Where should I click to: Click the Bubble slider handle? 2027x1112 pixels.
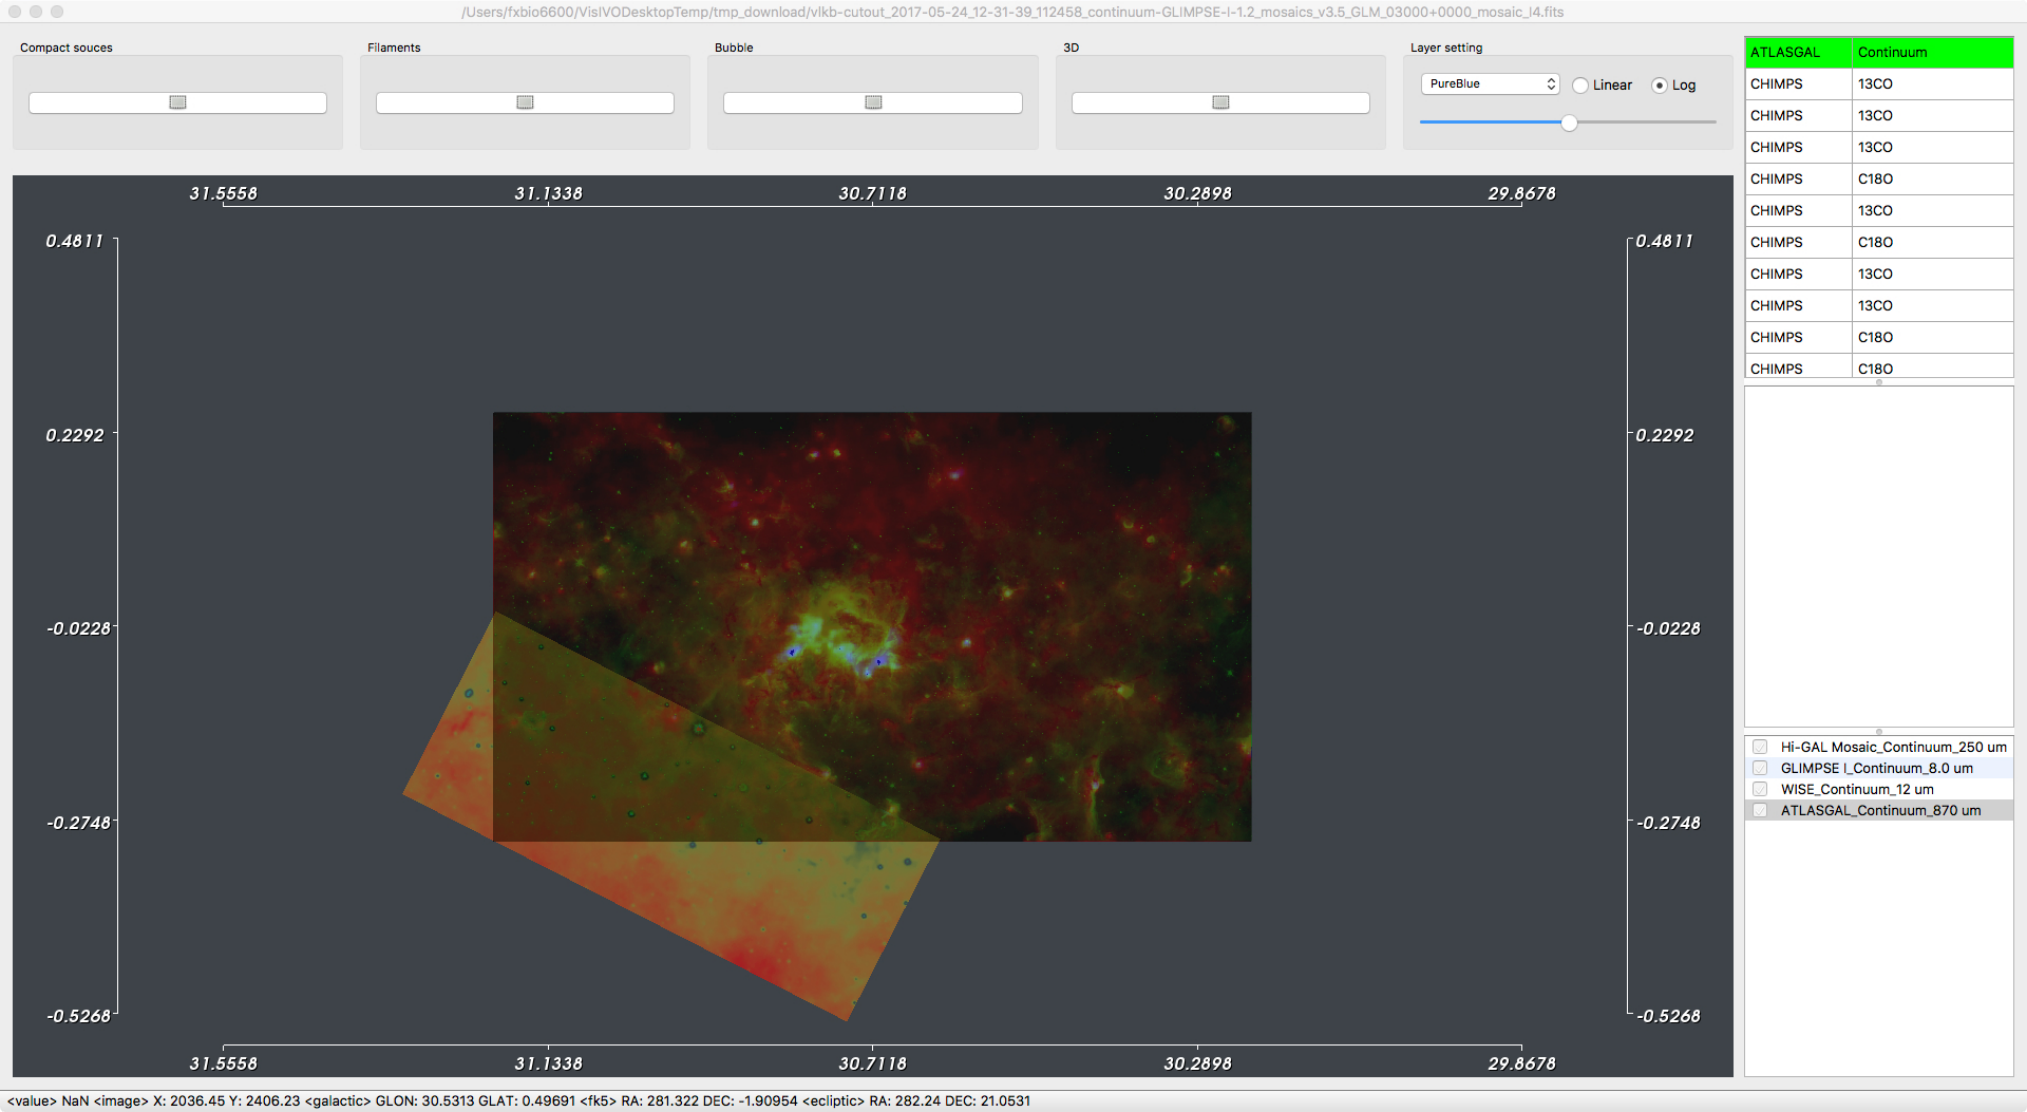pyautogui.click(x=873, y=102)
